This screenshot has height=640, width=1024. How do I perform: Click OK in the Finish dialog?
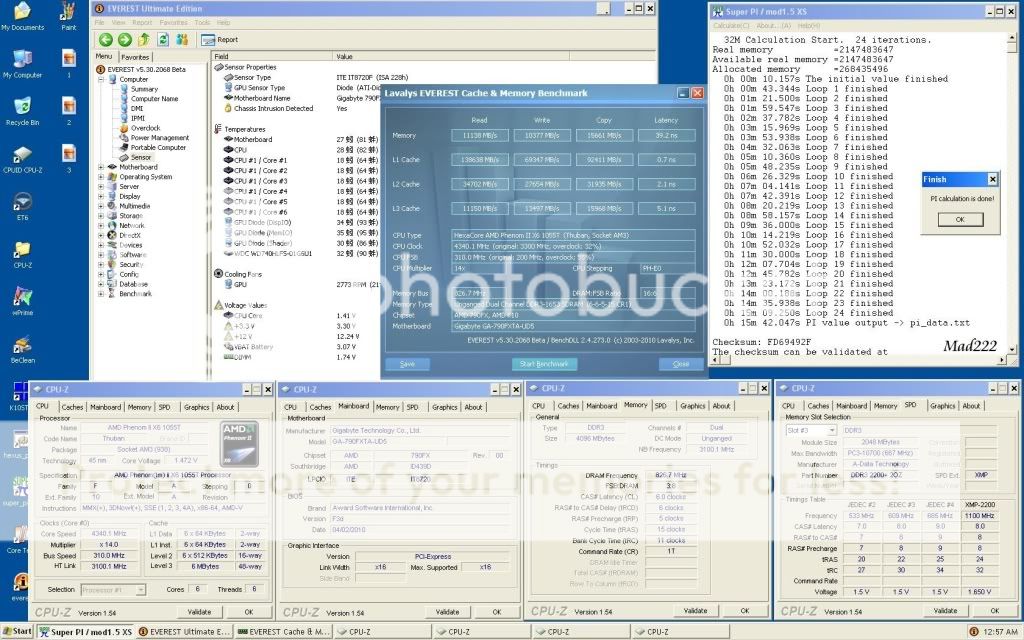click(960, 219)
